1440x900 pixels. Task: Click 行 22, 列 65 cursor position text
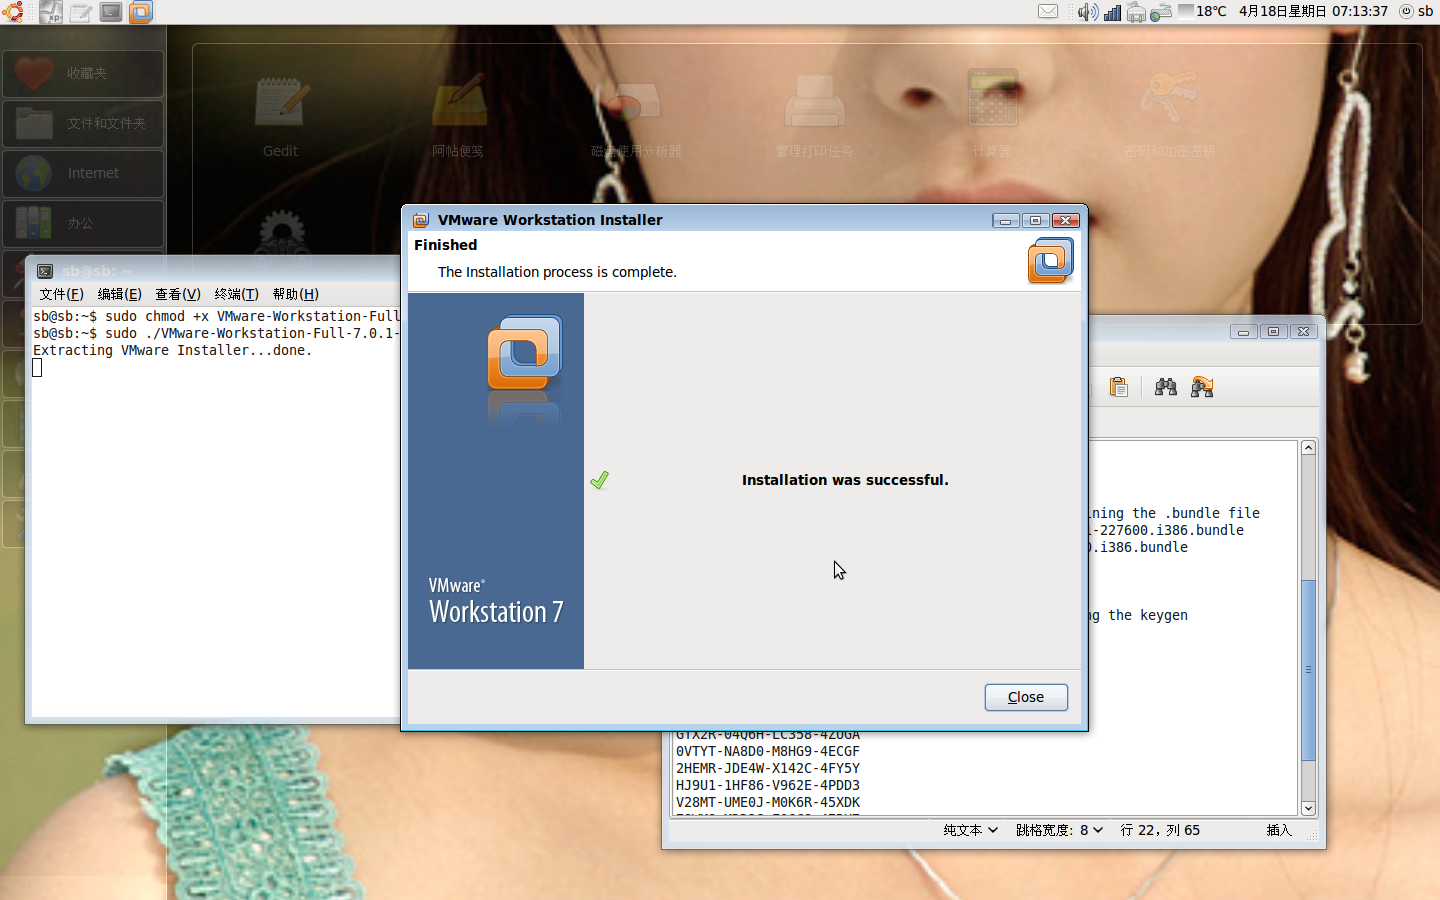coord(1160,830)
